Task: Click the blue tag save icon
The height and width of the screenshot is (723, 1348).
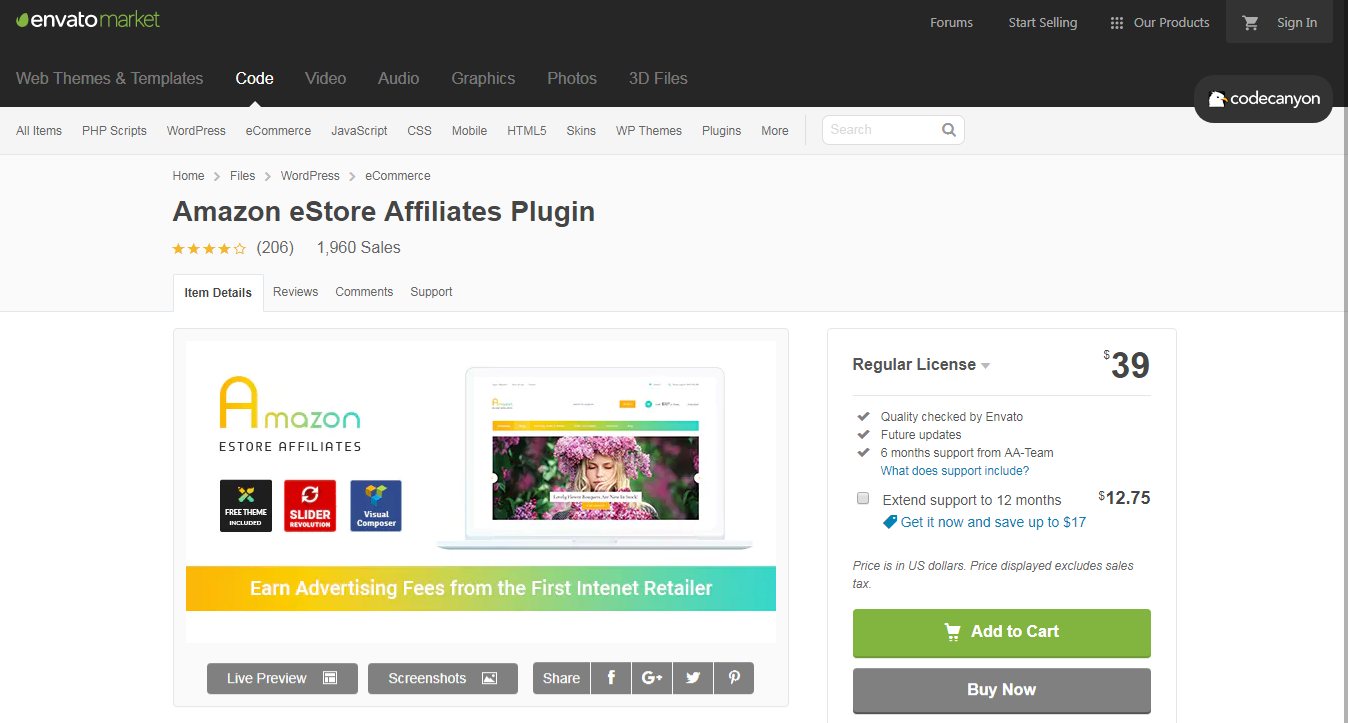Action: pyautogui.click(x=890, y=522)
